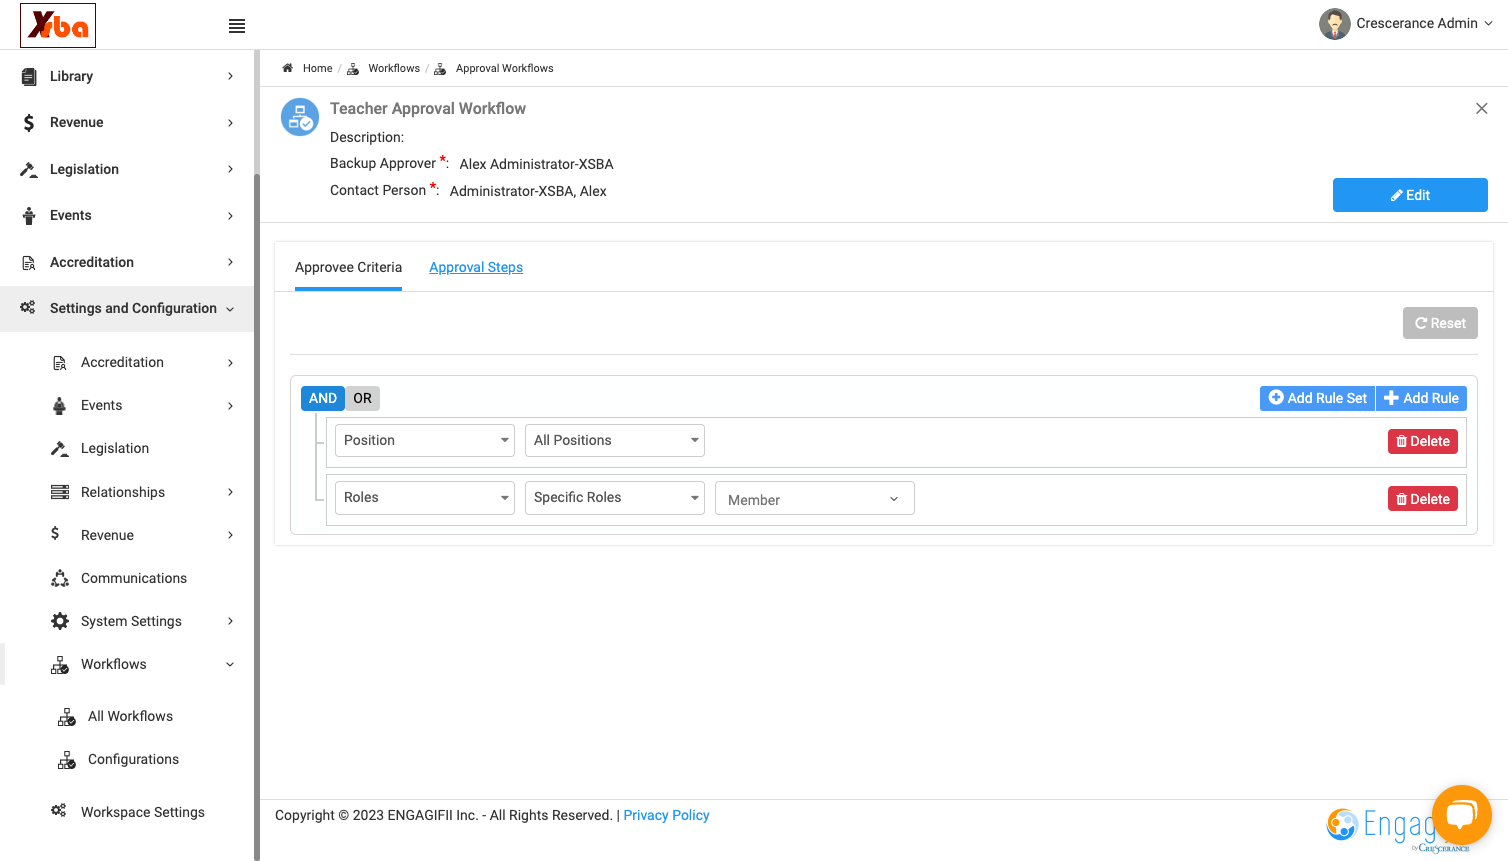The width and height of the screenshot is (1508, 861).
Task: Click the Add Rule button
Action: [x=1421, y=398]
